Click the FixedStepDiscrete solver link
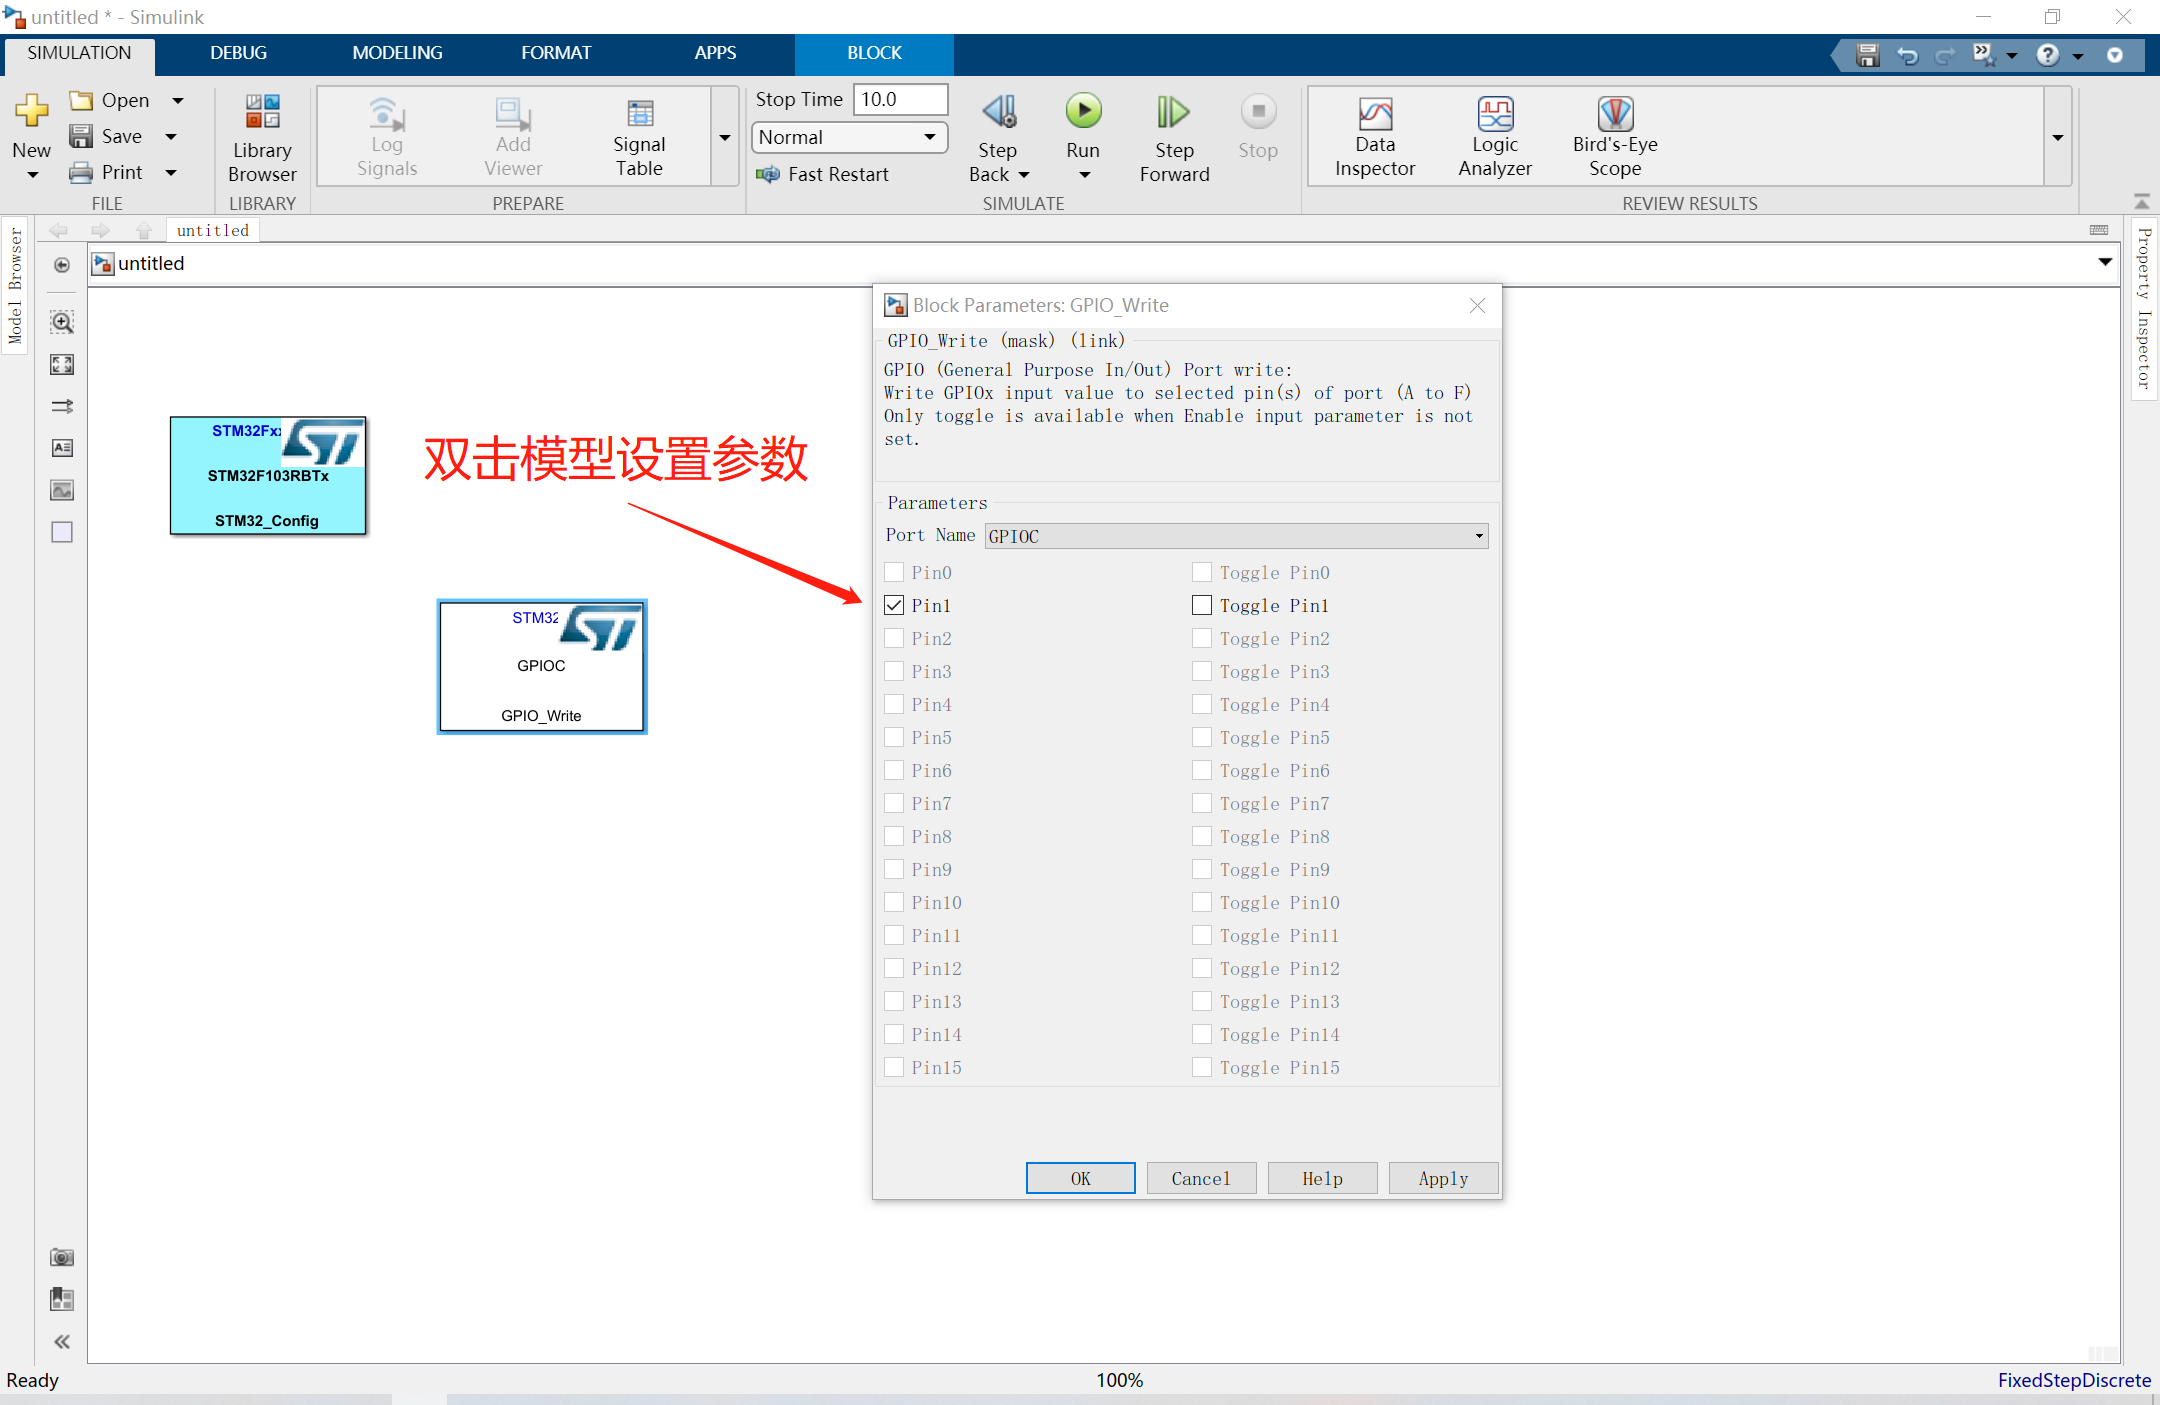Viewport: 2160px width, 1405px height. (x=2074, y=1380)
